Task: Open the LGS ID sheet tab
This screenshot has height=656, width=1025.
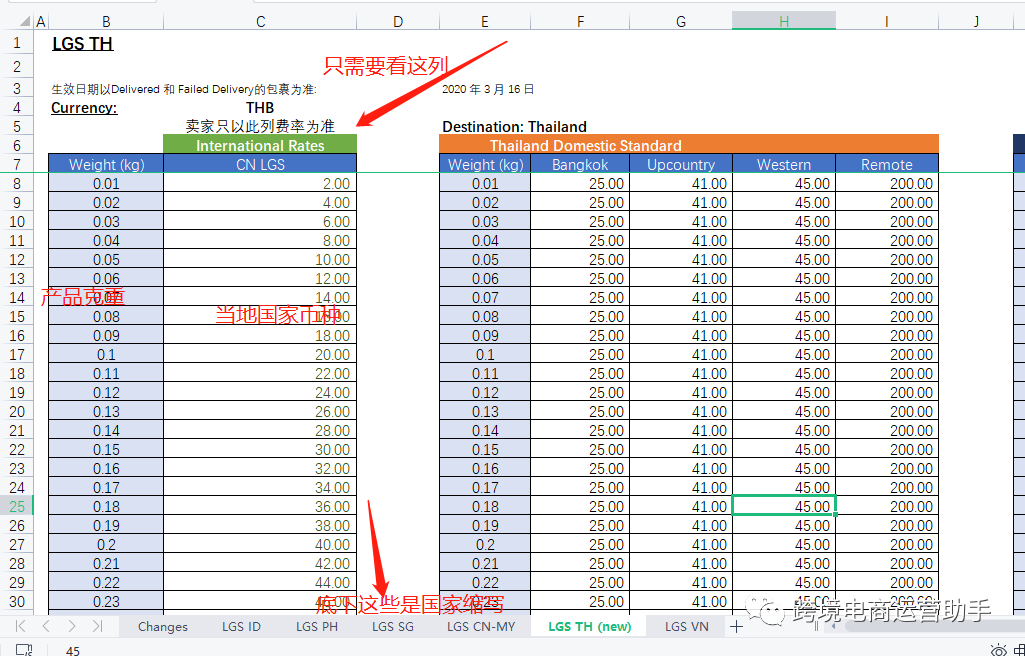Action: pyautogui.click(x=241, y=627)
